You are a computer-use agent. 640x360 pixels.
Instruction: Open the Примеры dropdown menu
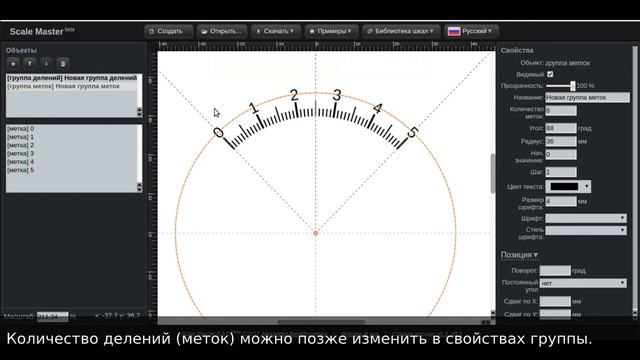(331, 31)
